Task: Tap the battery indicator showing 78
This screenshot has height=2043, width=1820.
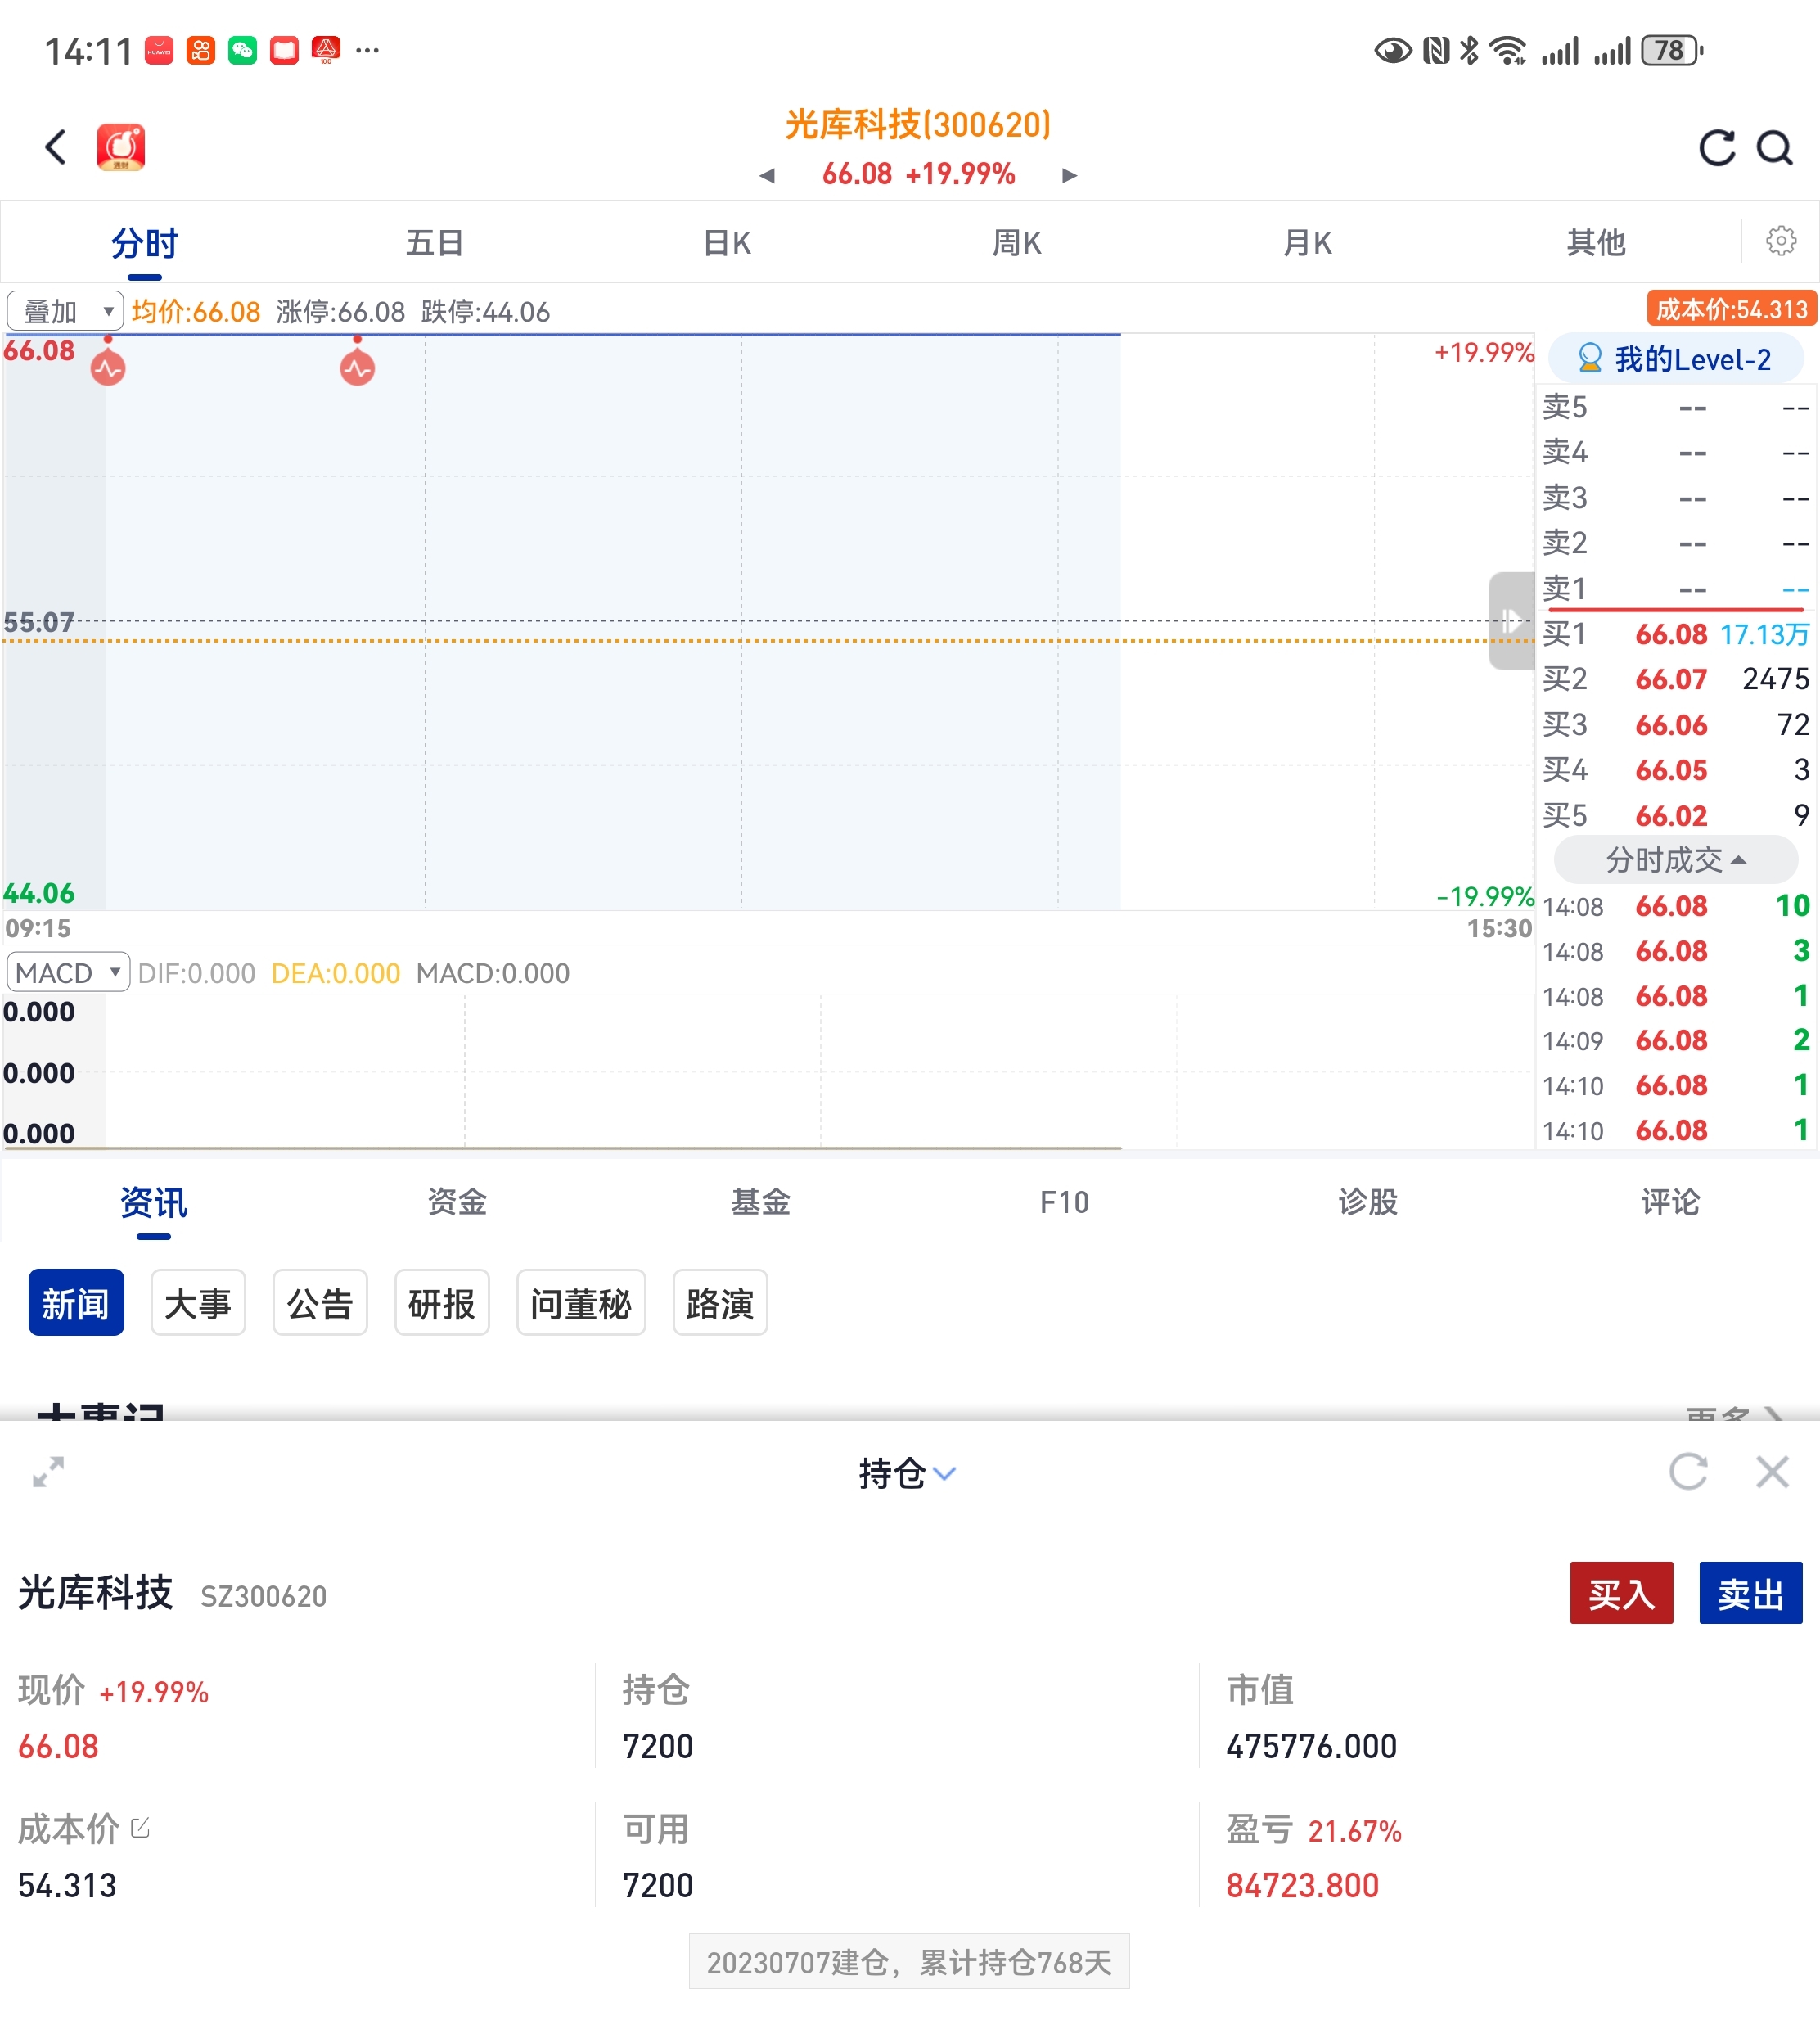Action: (1671, 50)
